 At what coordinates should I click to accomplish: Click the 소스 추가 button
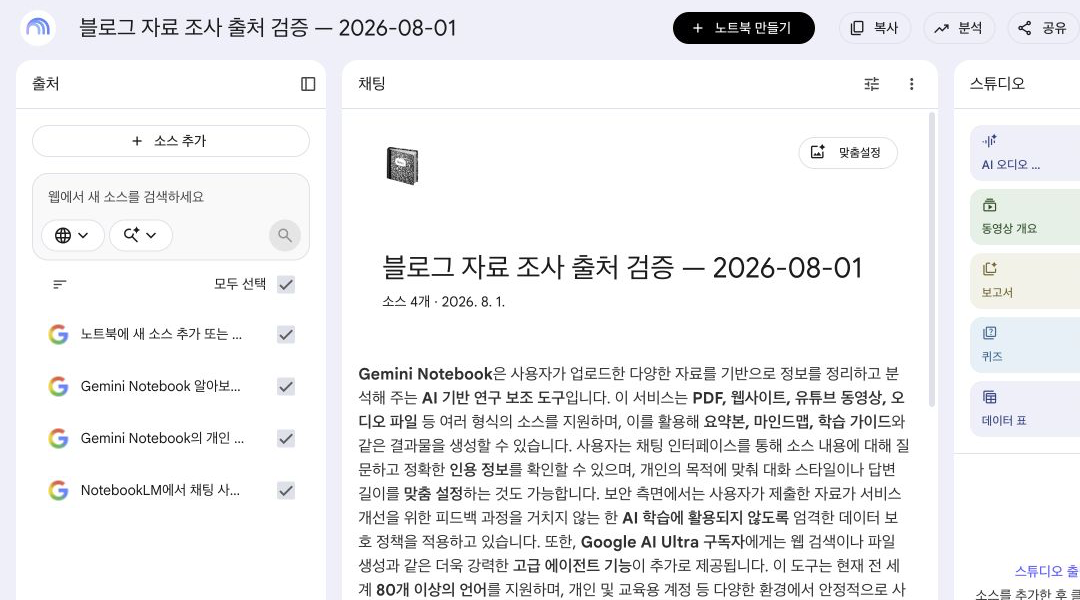[171, 141]
